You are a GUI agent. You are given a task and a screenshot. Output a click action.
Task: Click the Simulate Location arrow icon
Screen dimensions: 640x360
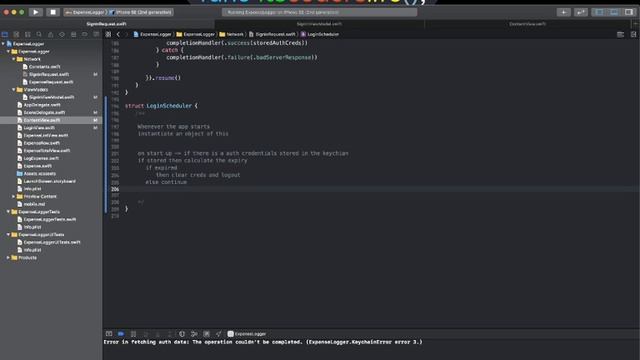pos(219,334)
